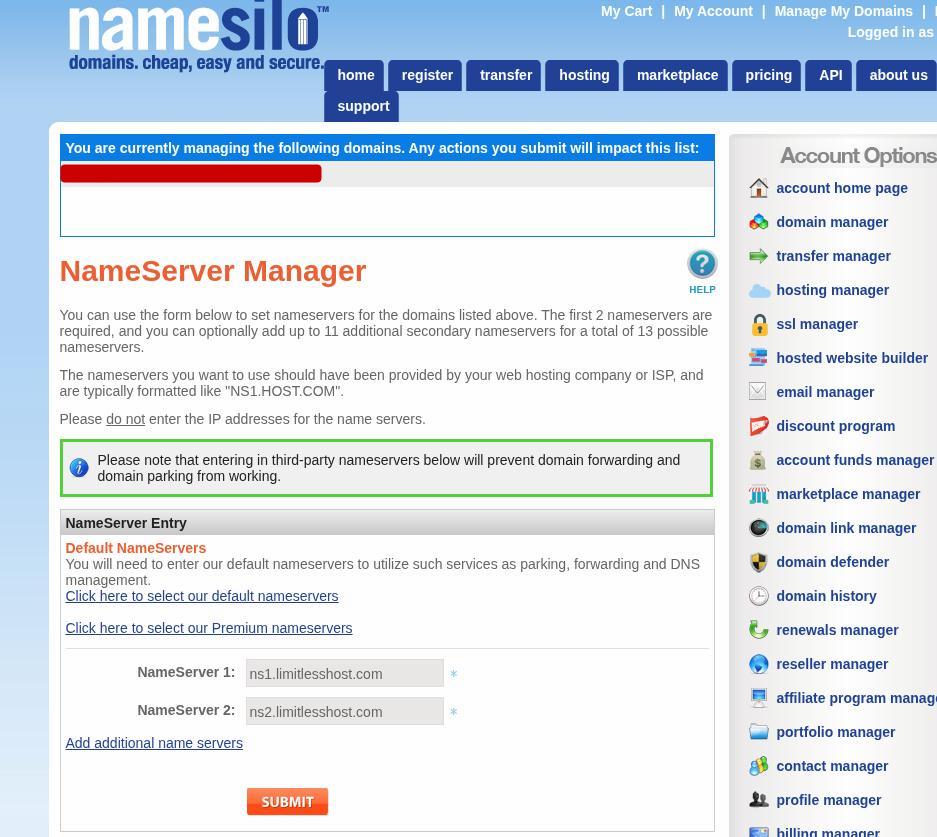
Task: Click the NameServer 2 input field
Action: tap(344, 711)
